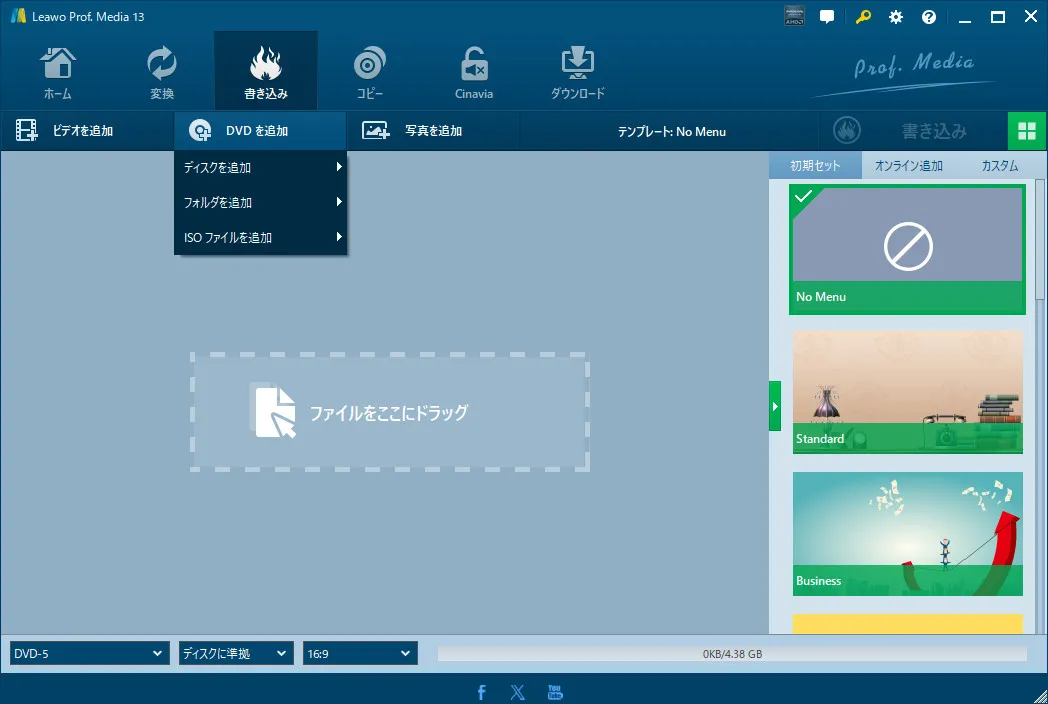1048x704 pixels.
Task: Open the ダウンロード download module
Action: 577,72
